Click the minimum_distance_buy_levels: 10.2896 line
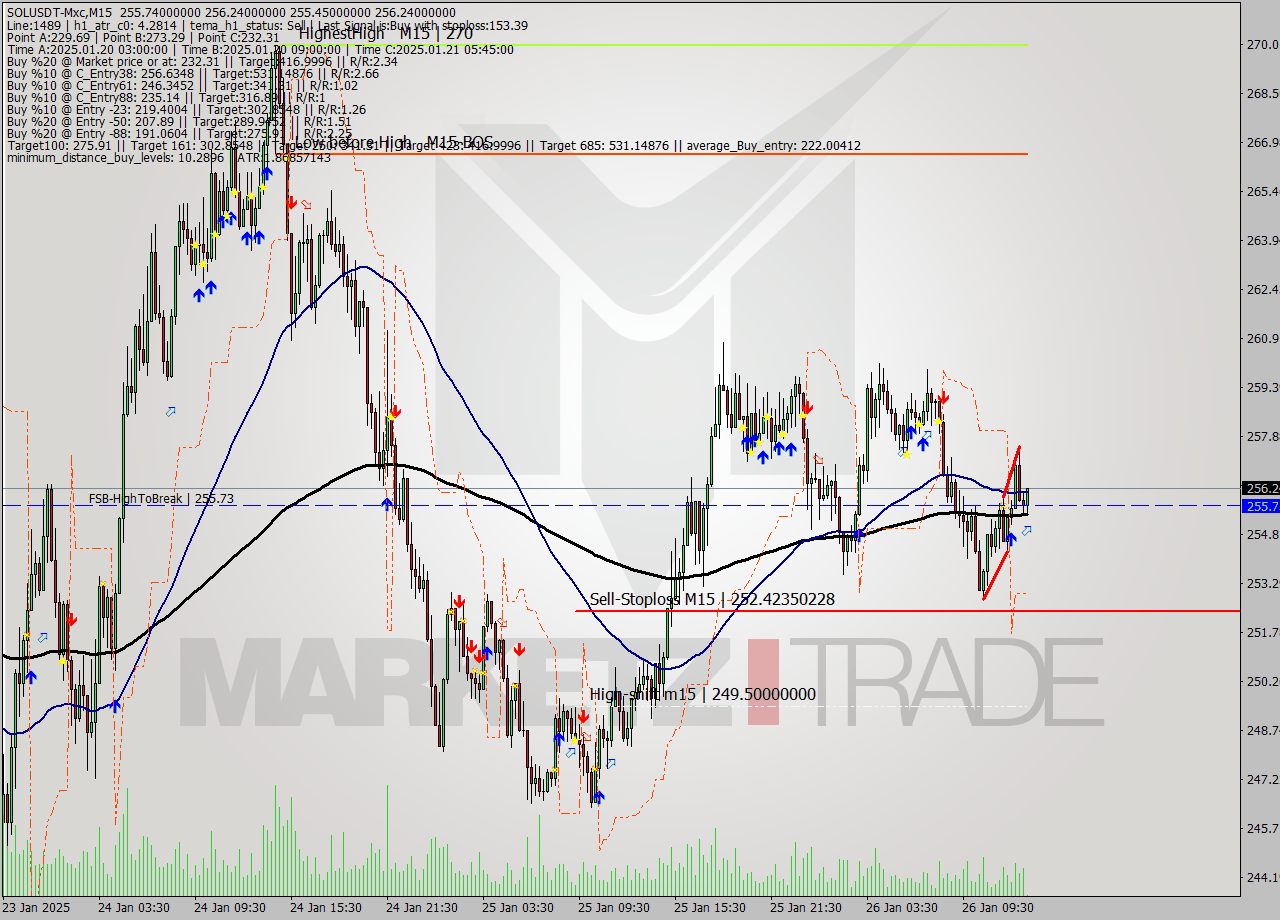This screenshot has width=1280, height=920. tap(168, 157)
